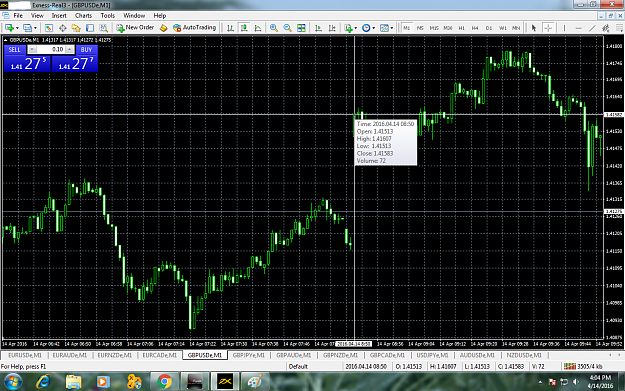Switch to the H4 timeframe
Viewport: 625px width, 391px height.
pyautogui.click(x=475, y=28)
